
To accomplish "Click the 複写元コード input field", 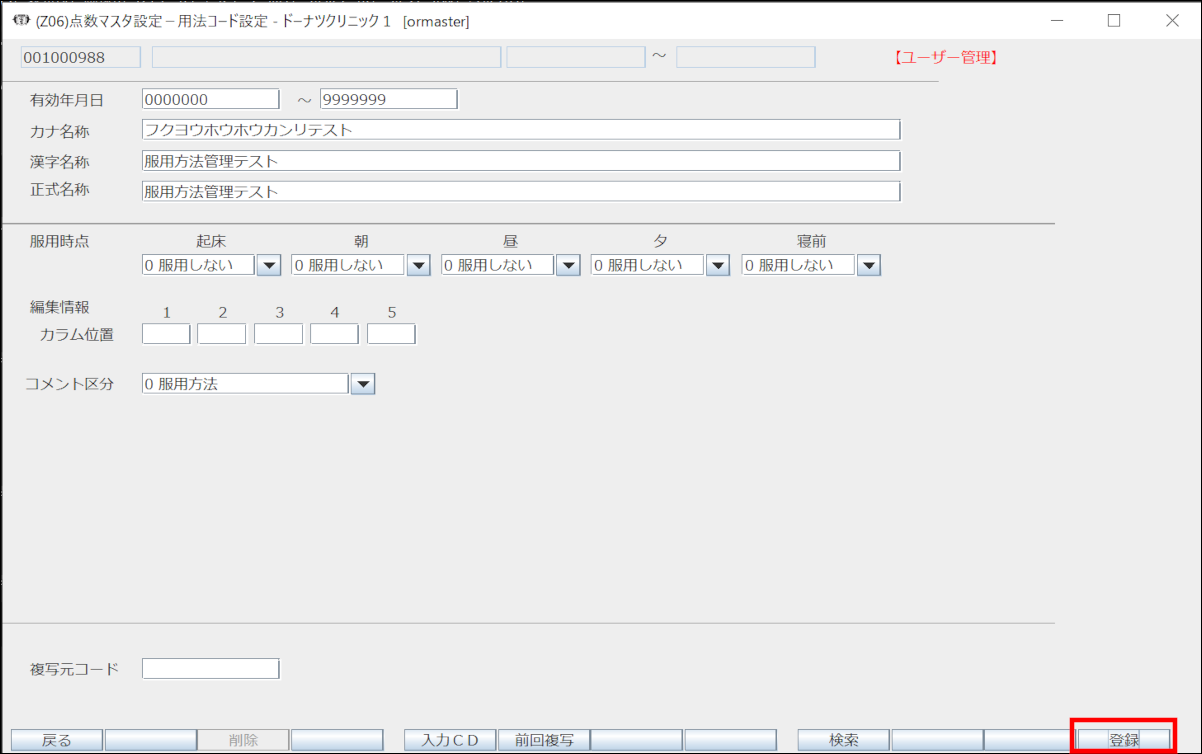I will [210, 669].
